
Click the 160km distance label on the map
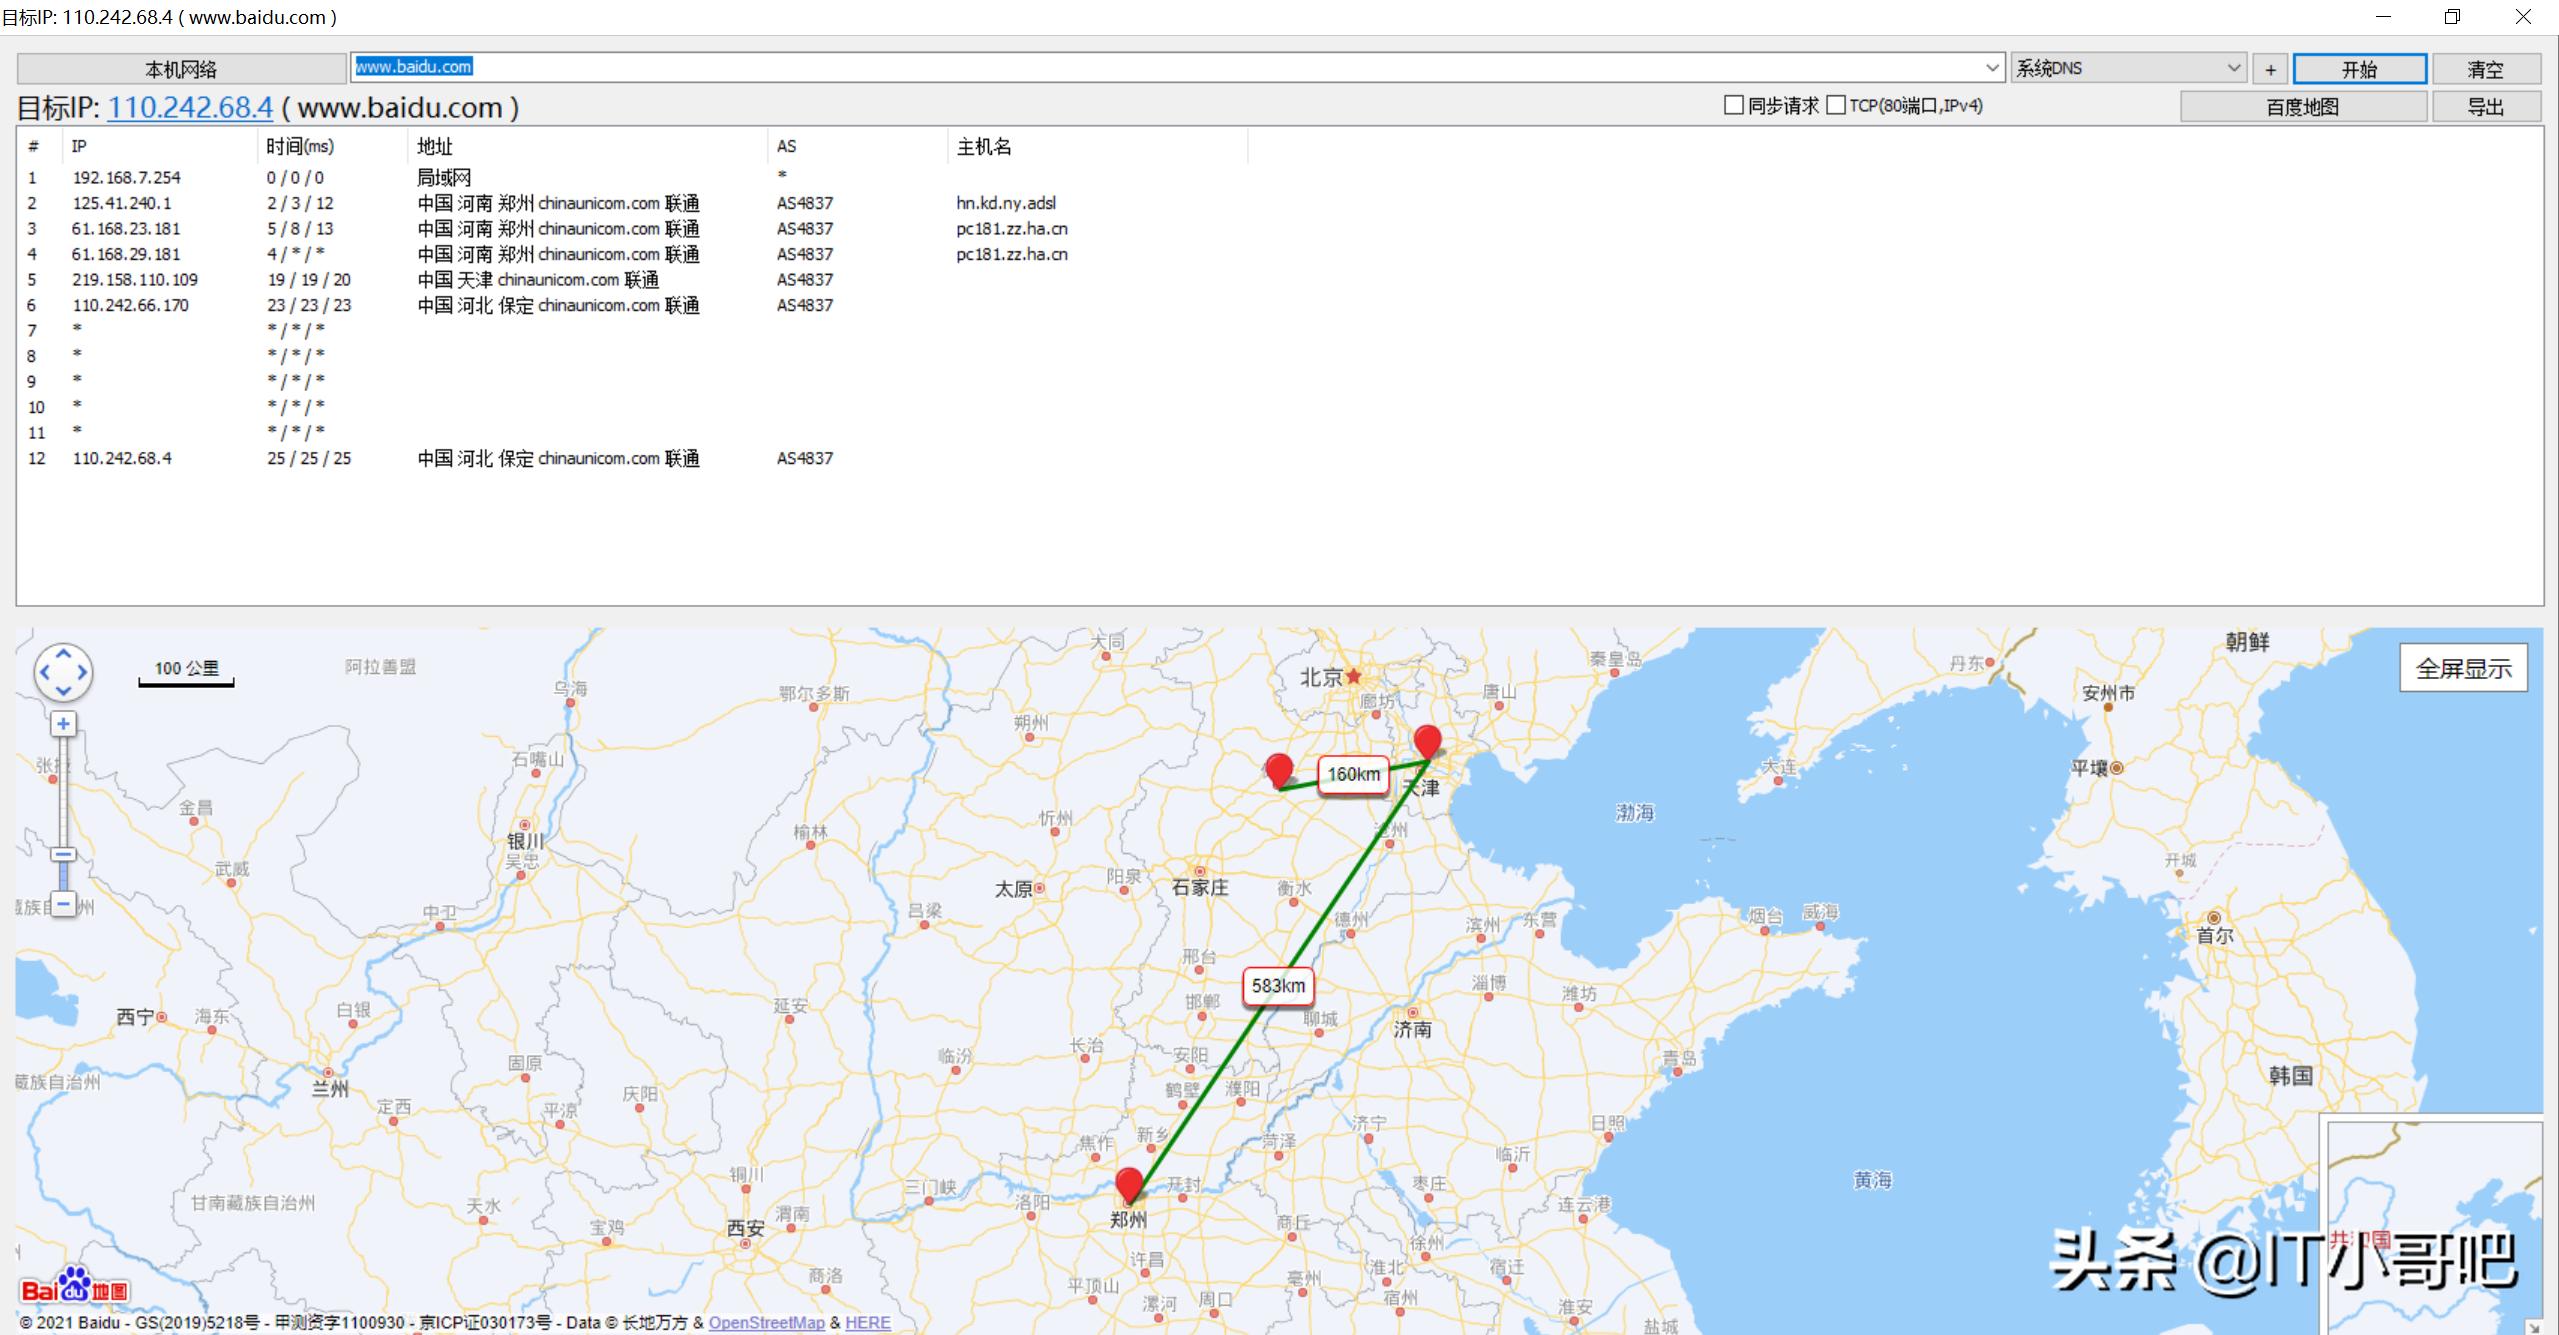[1353, 774]
